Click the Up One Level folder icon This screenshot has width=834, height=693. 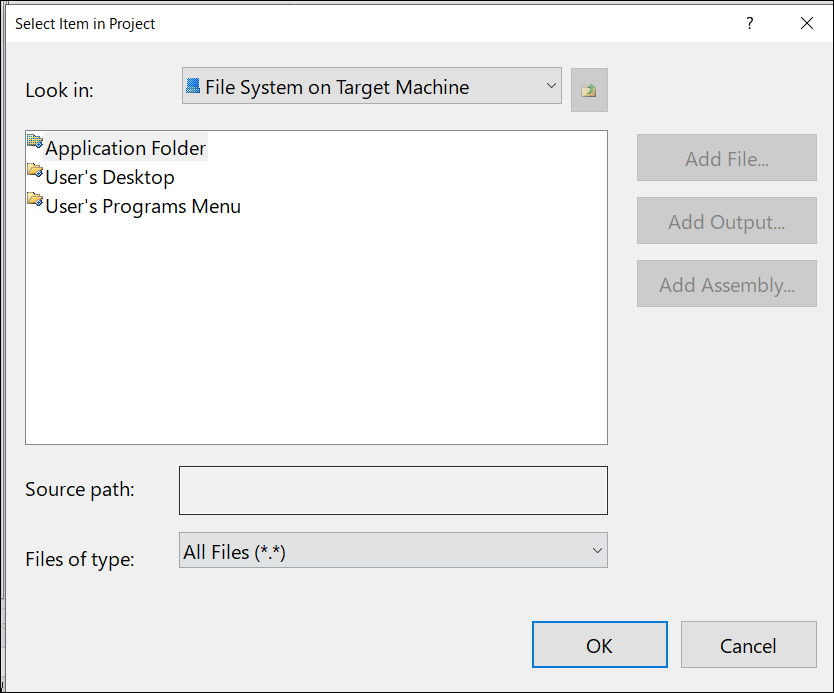(589, 90)
